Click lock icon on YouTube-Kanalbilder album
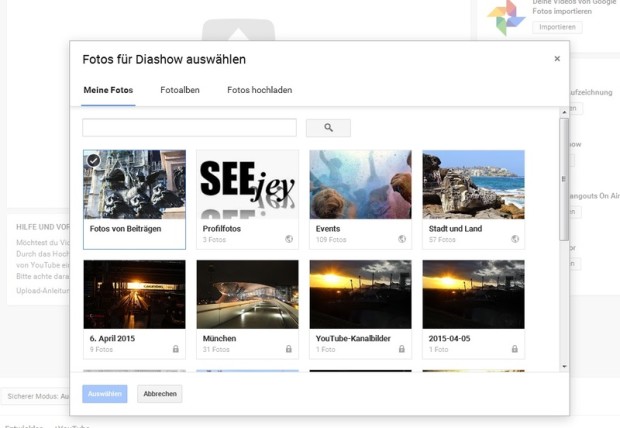Screen dimensions: 620x428 (402, 349)
